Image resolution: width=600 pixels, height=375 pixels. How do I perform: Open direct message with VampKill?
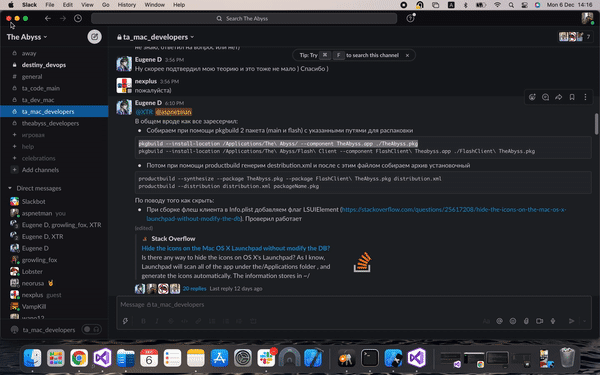(x=34, y=307)
